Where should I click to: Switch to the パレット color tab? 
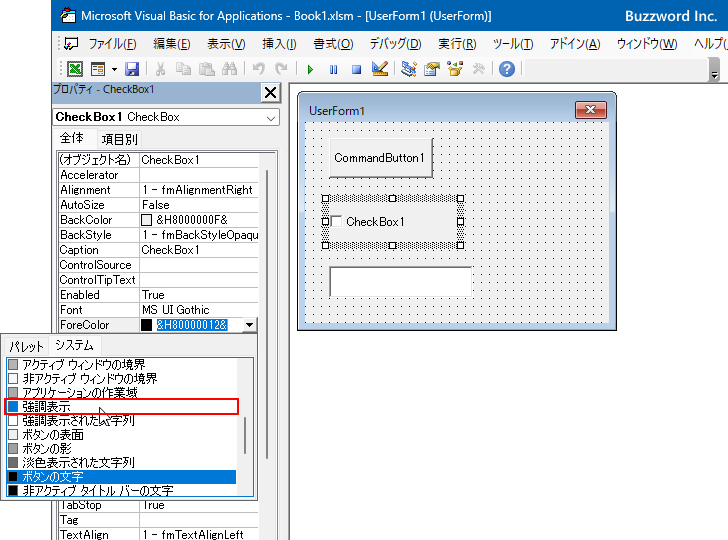tap(26, 346)
